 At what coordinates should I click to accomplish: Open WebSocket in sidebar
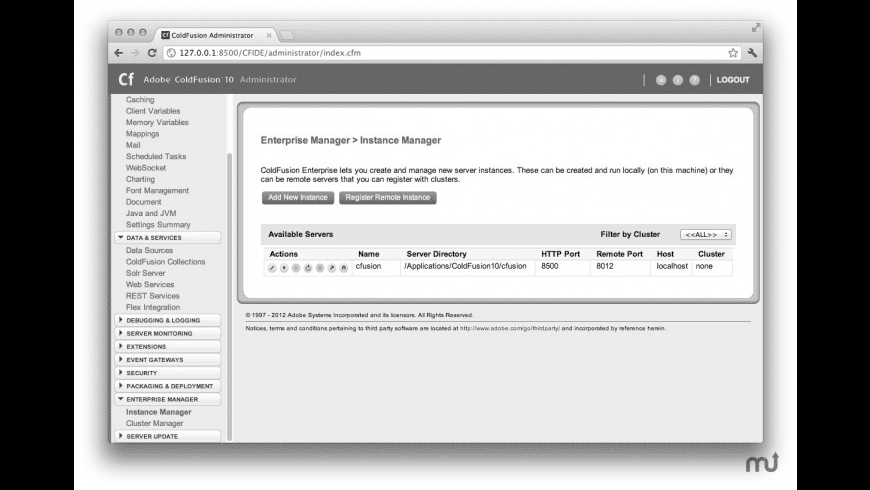click(x=146, y=168)
